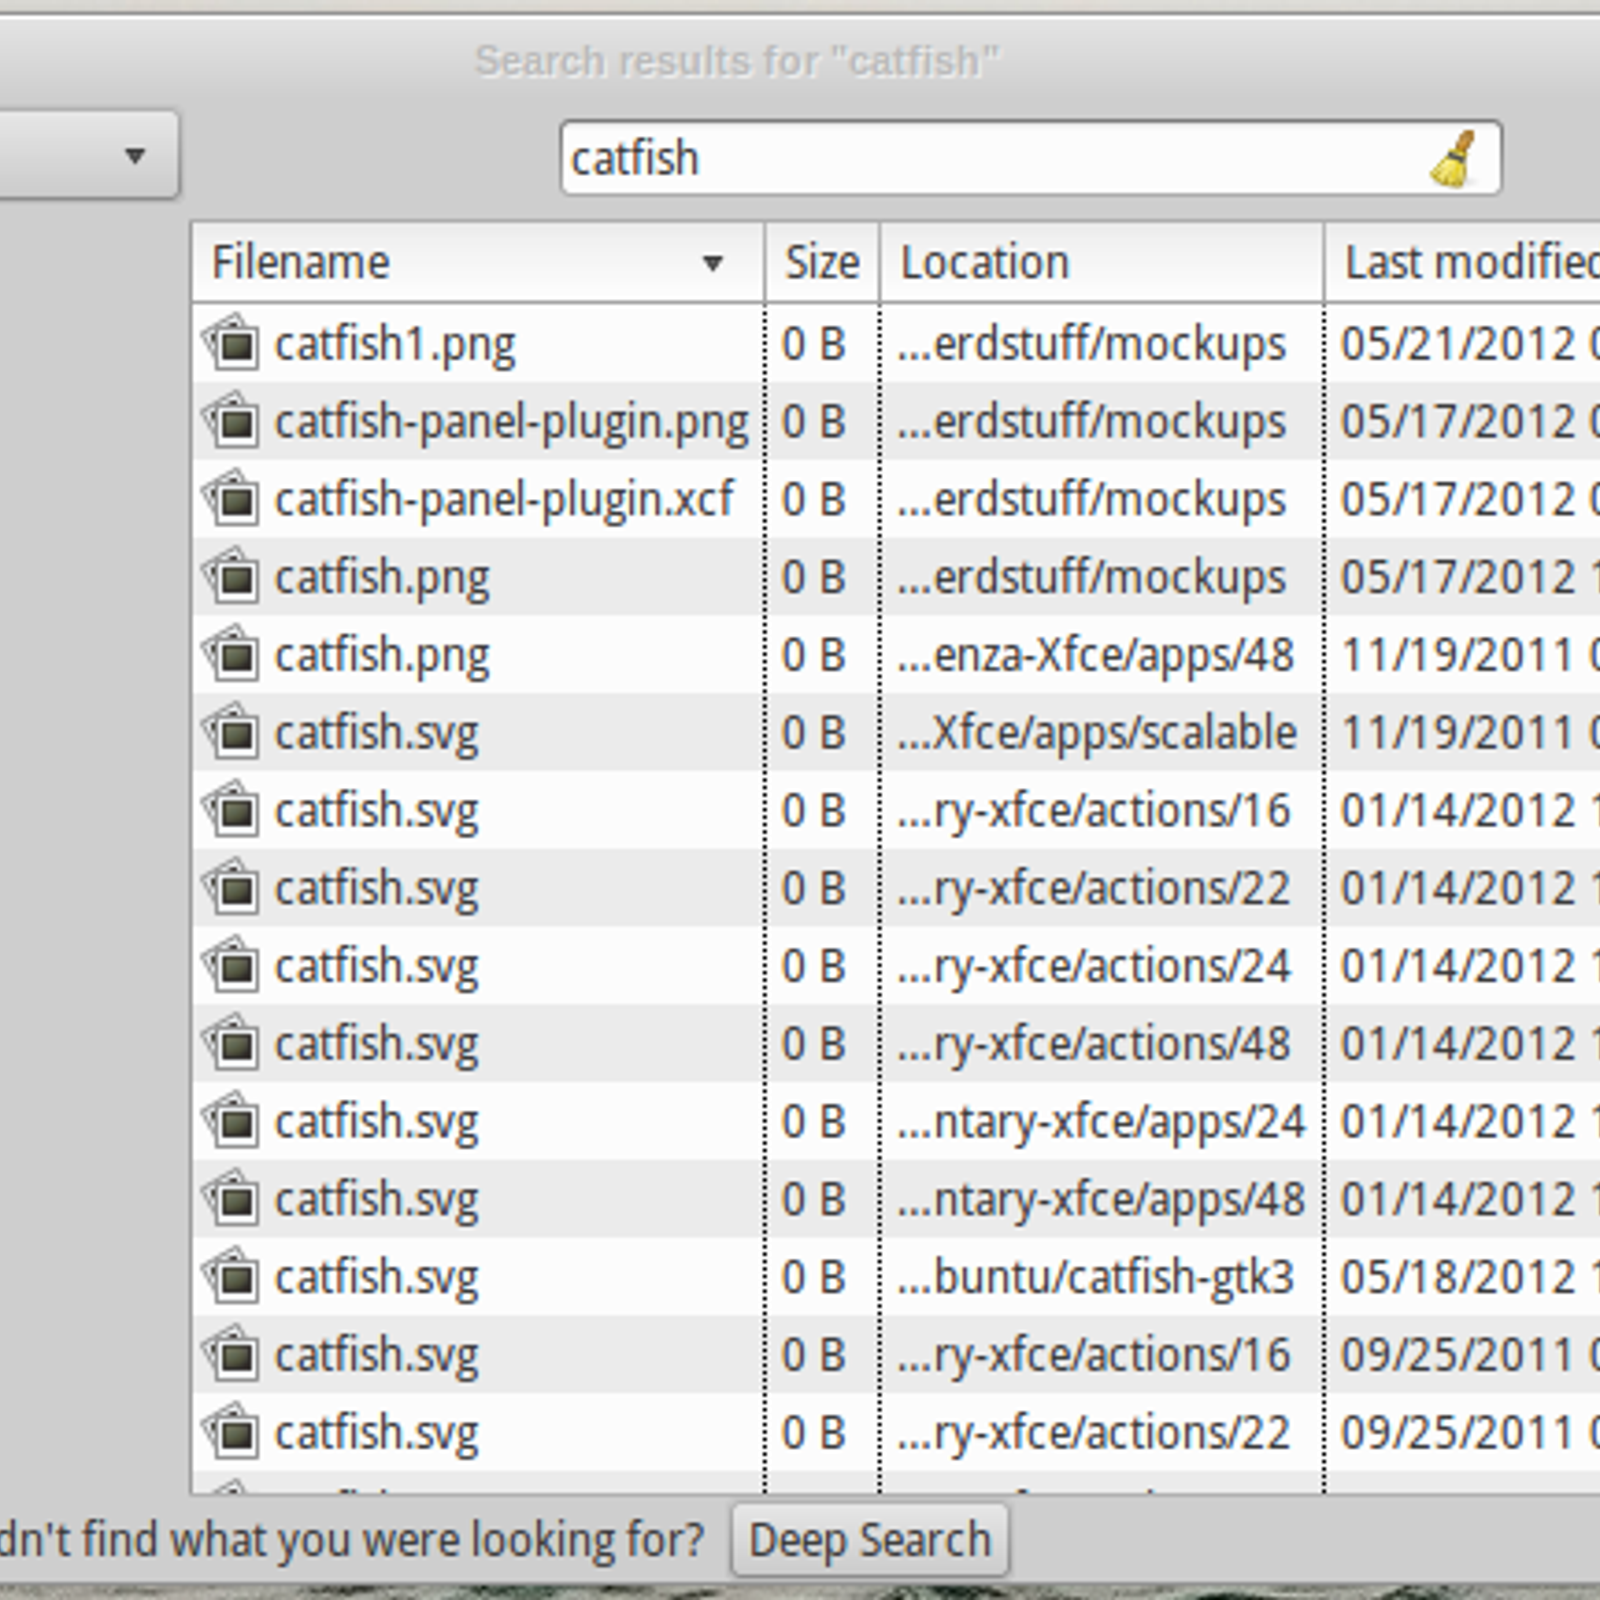Sort results by the Location column header
The image size is (1600, 1600).
click(1102, 263)
